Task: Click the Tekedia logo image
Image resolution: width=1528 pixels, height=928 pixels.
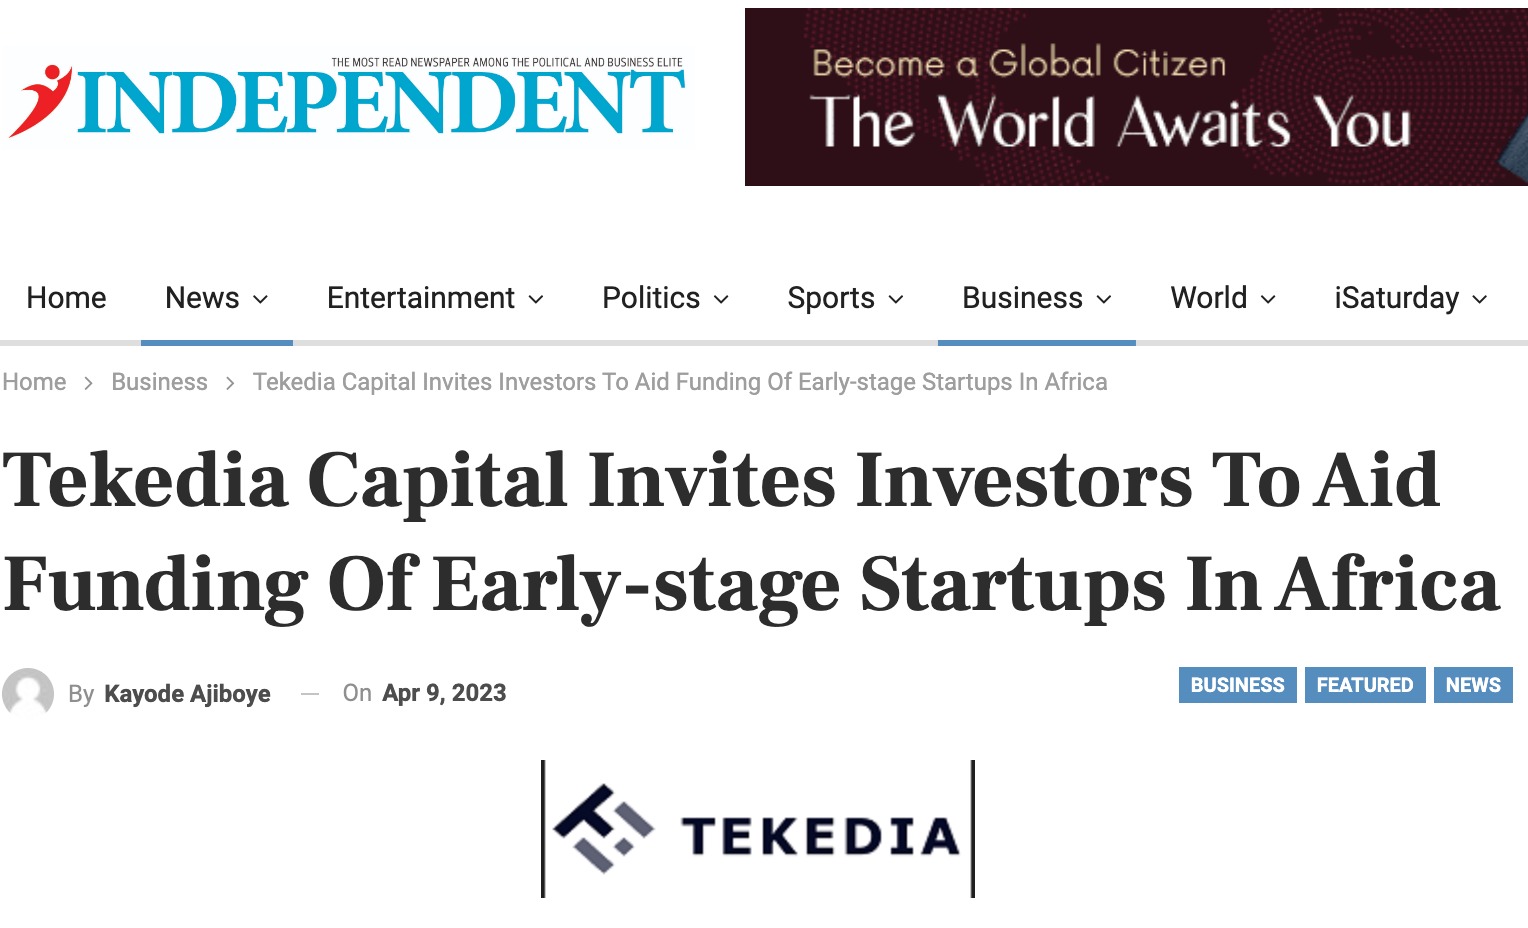Action: pyautogui.click(x=758, y=830)
